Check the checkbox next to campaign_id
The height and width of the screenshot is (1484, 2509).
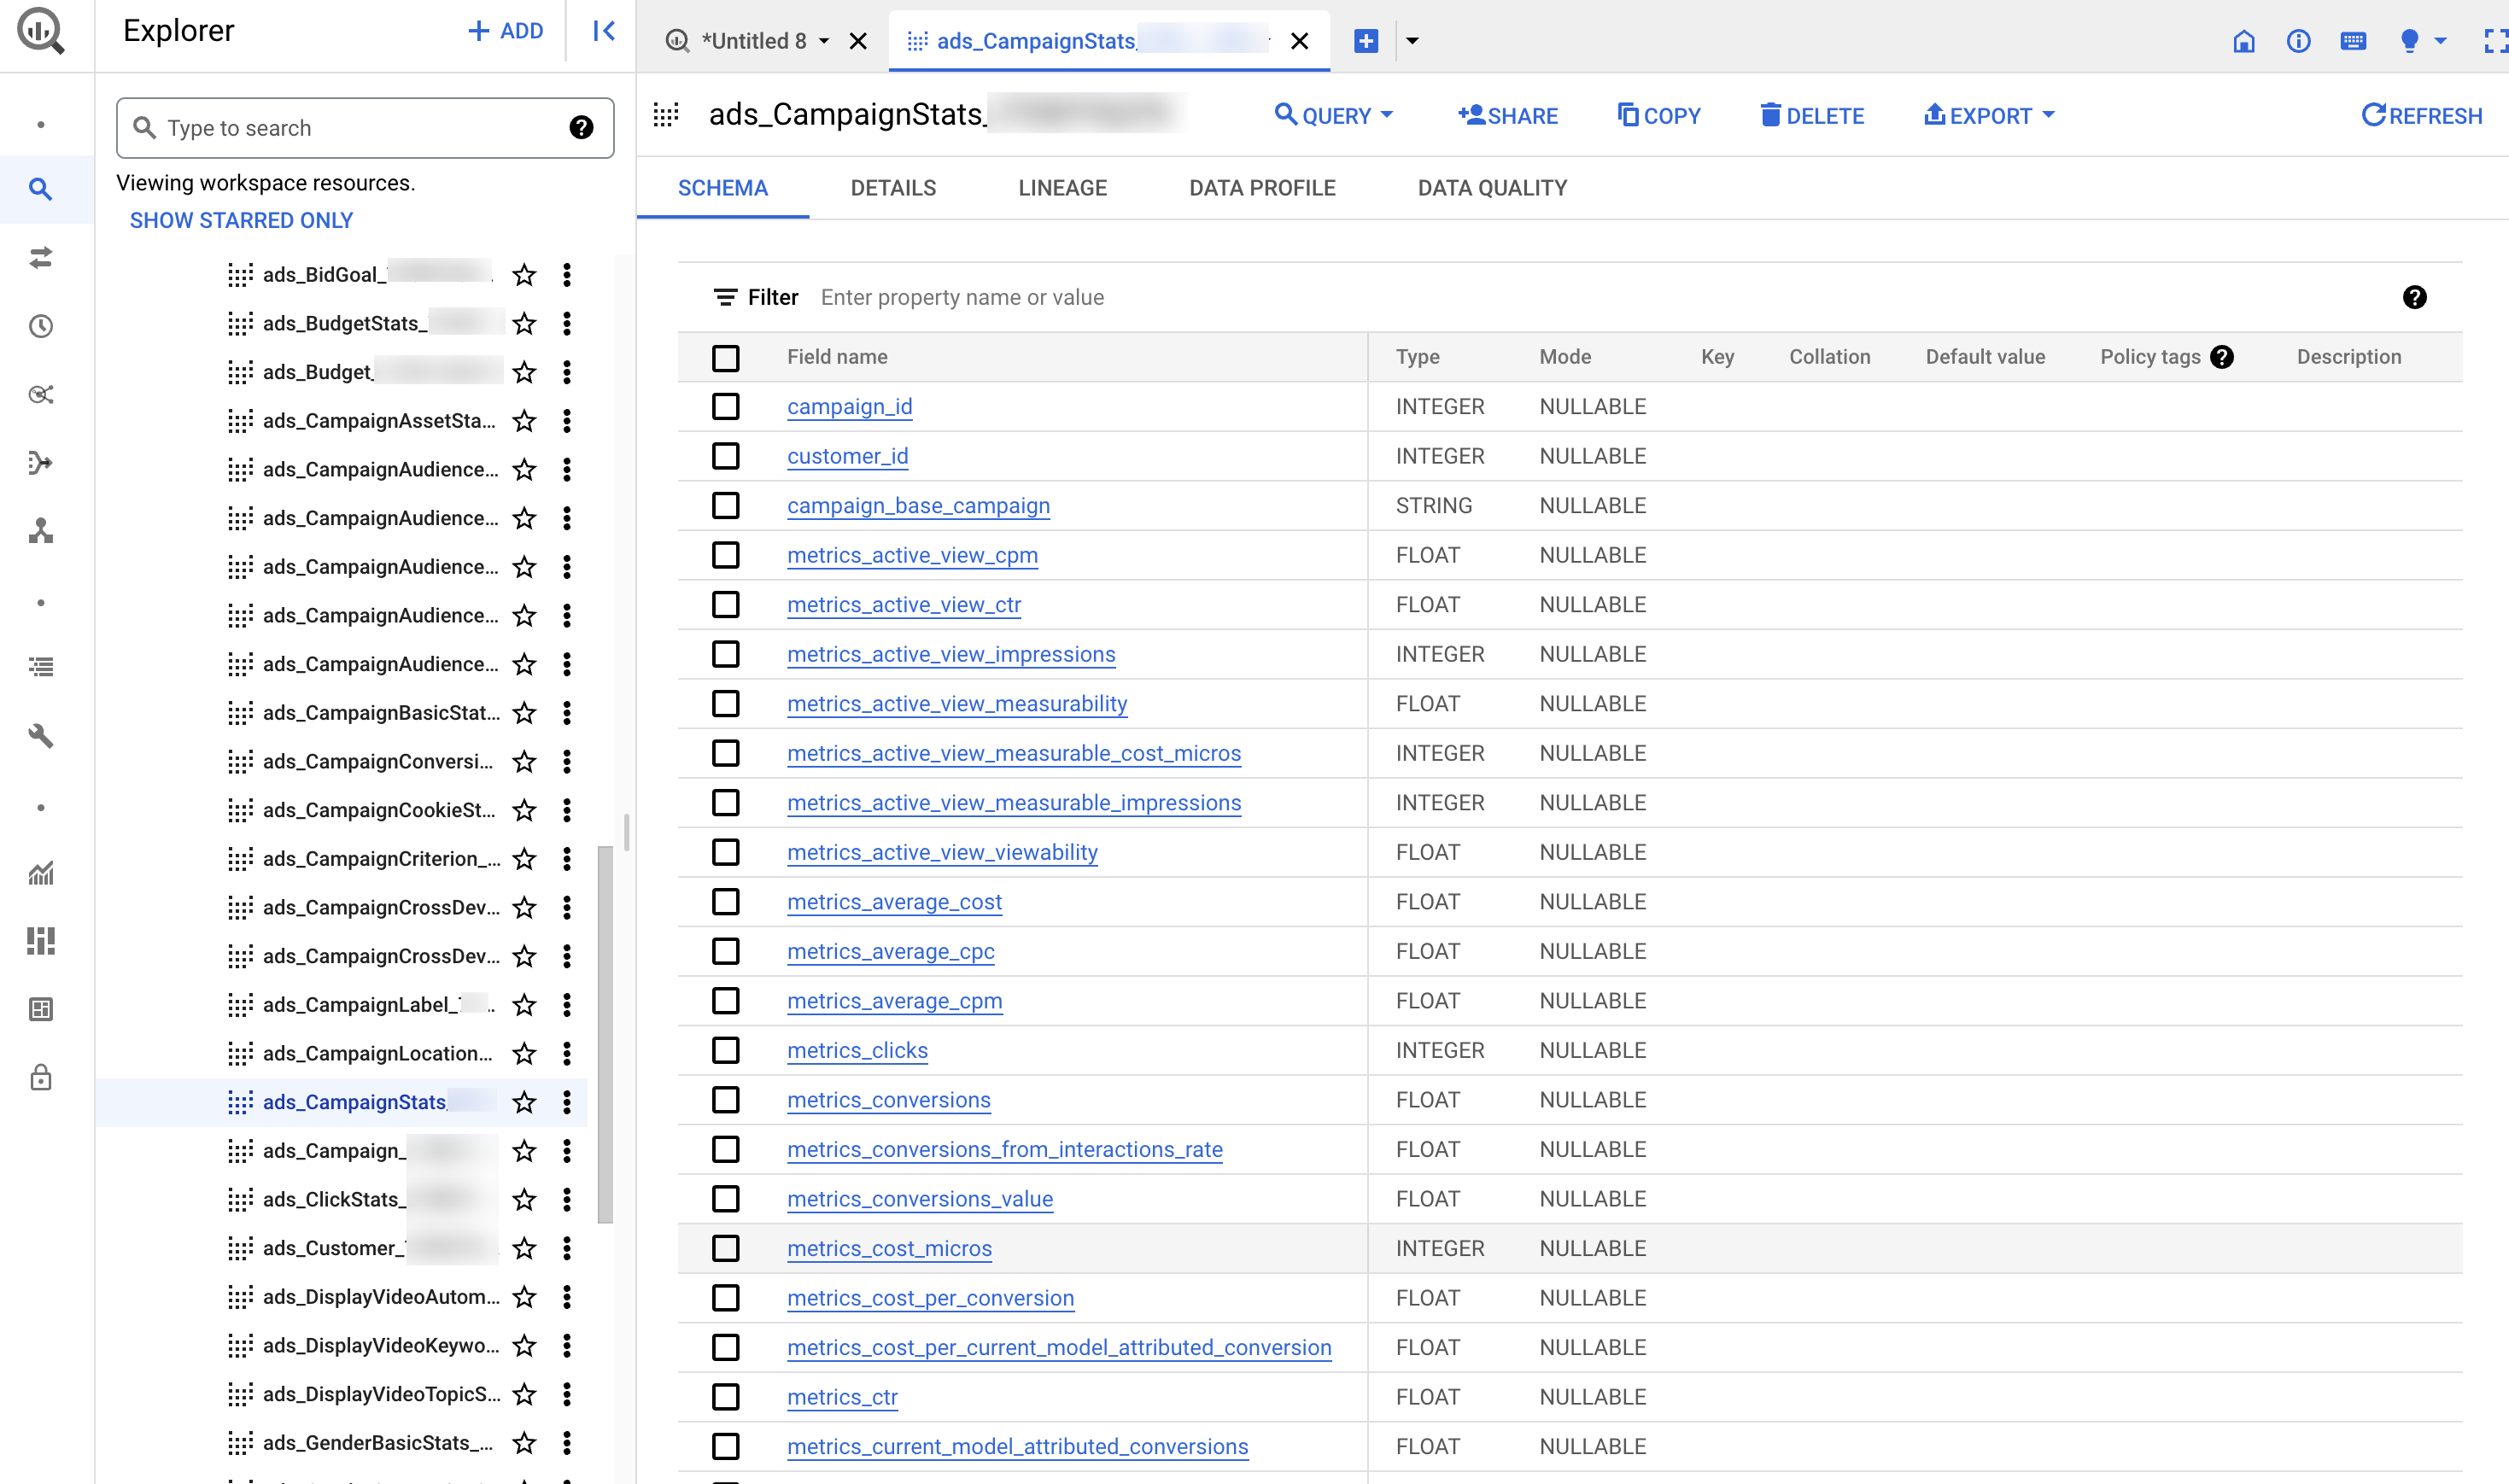pyautogui.click(x=725, y=406)
